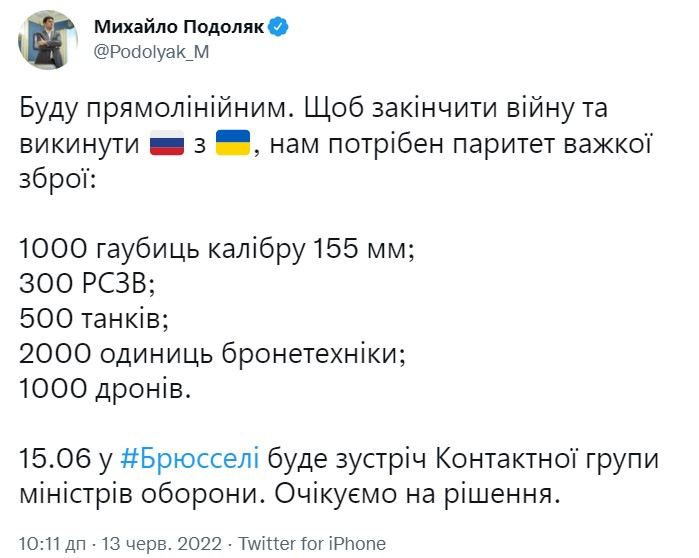This screenshot has height=558, width=699.
Task: Open the Twitter for iPhone source link
Action: (311, 544)
